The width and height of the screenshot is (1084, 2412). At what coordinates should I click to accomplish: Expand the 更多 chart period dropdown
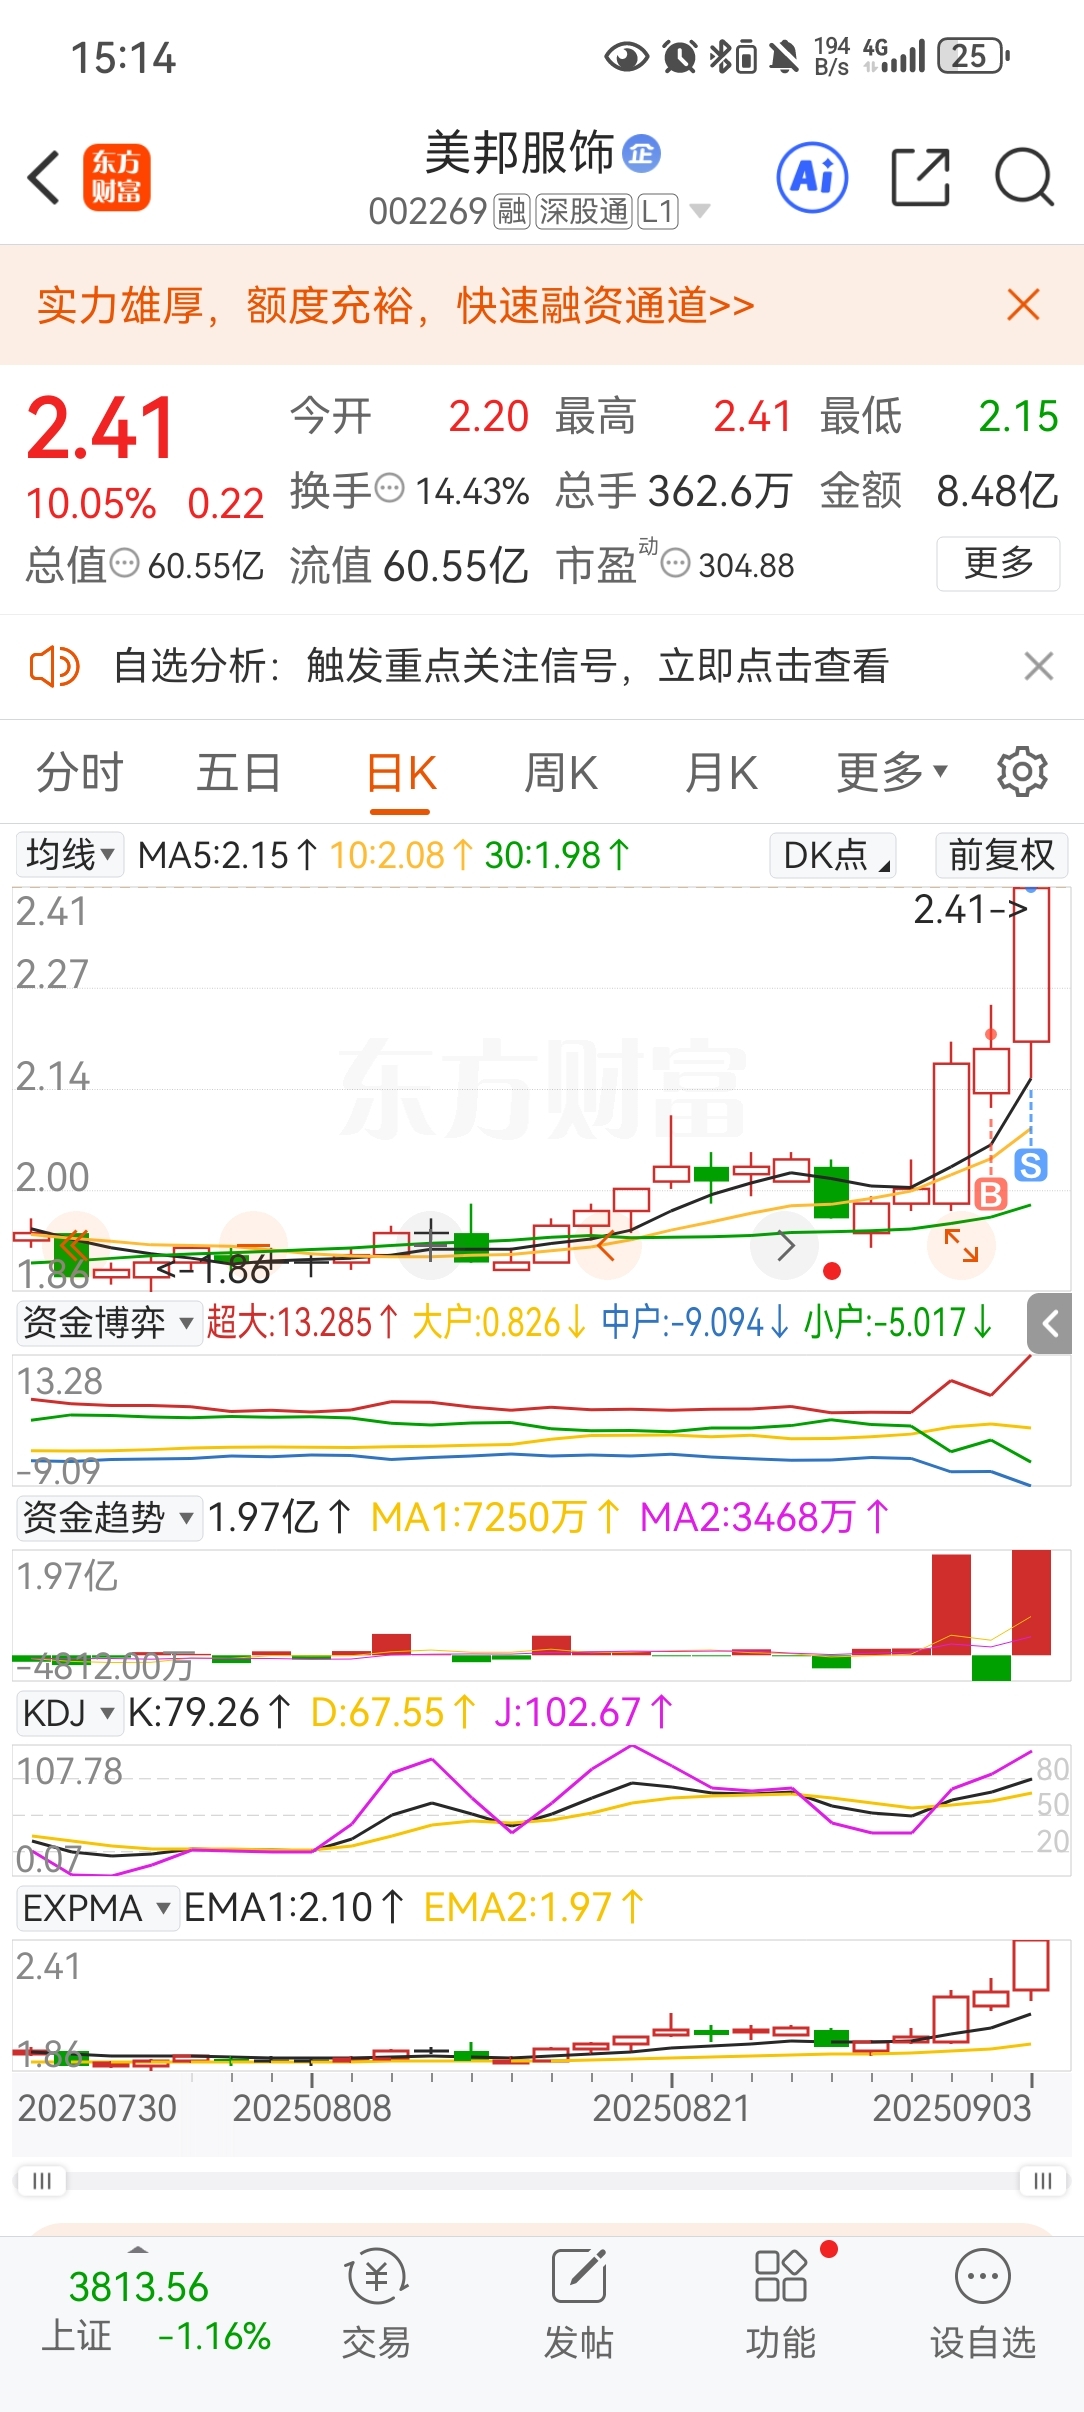pyautogui.click(x=891, y=773)
